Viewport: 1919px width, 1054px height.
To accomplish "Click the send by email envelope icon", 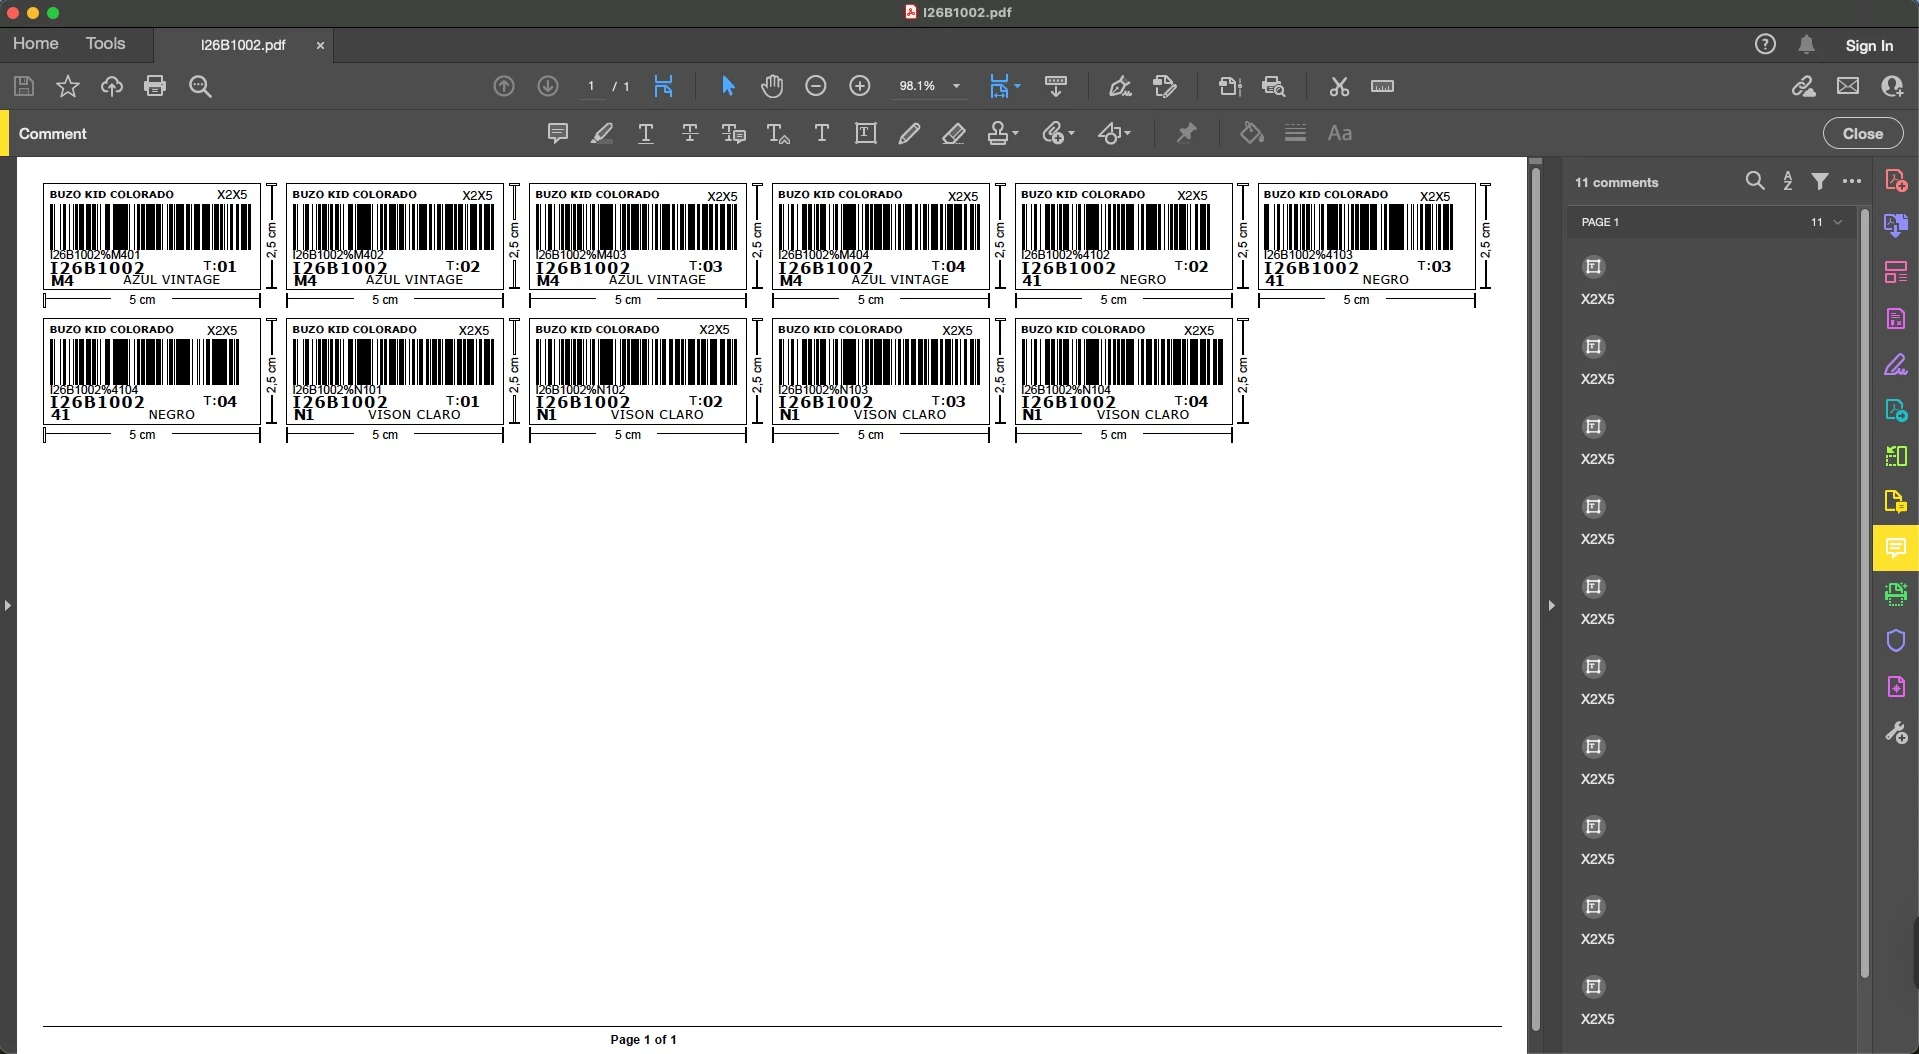I will (x=1848, y=86).
